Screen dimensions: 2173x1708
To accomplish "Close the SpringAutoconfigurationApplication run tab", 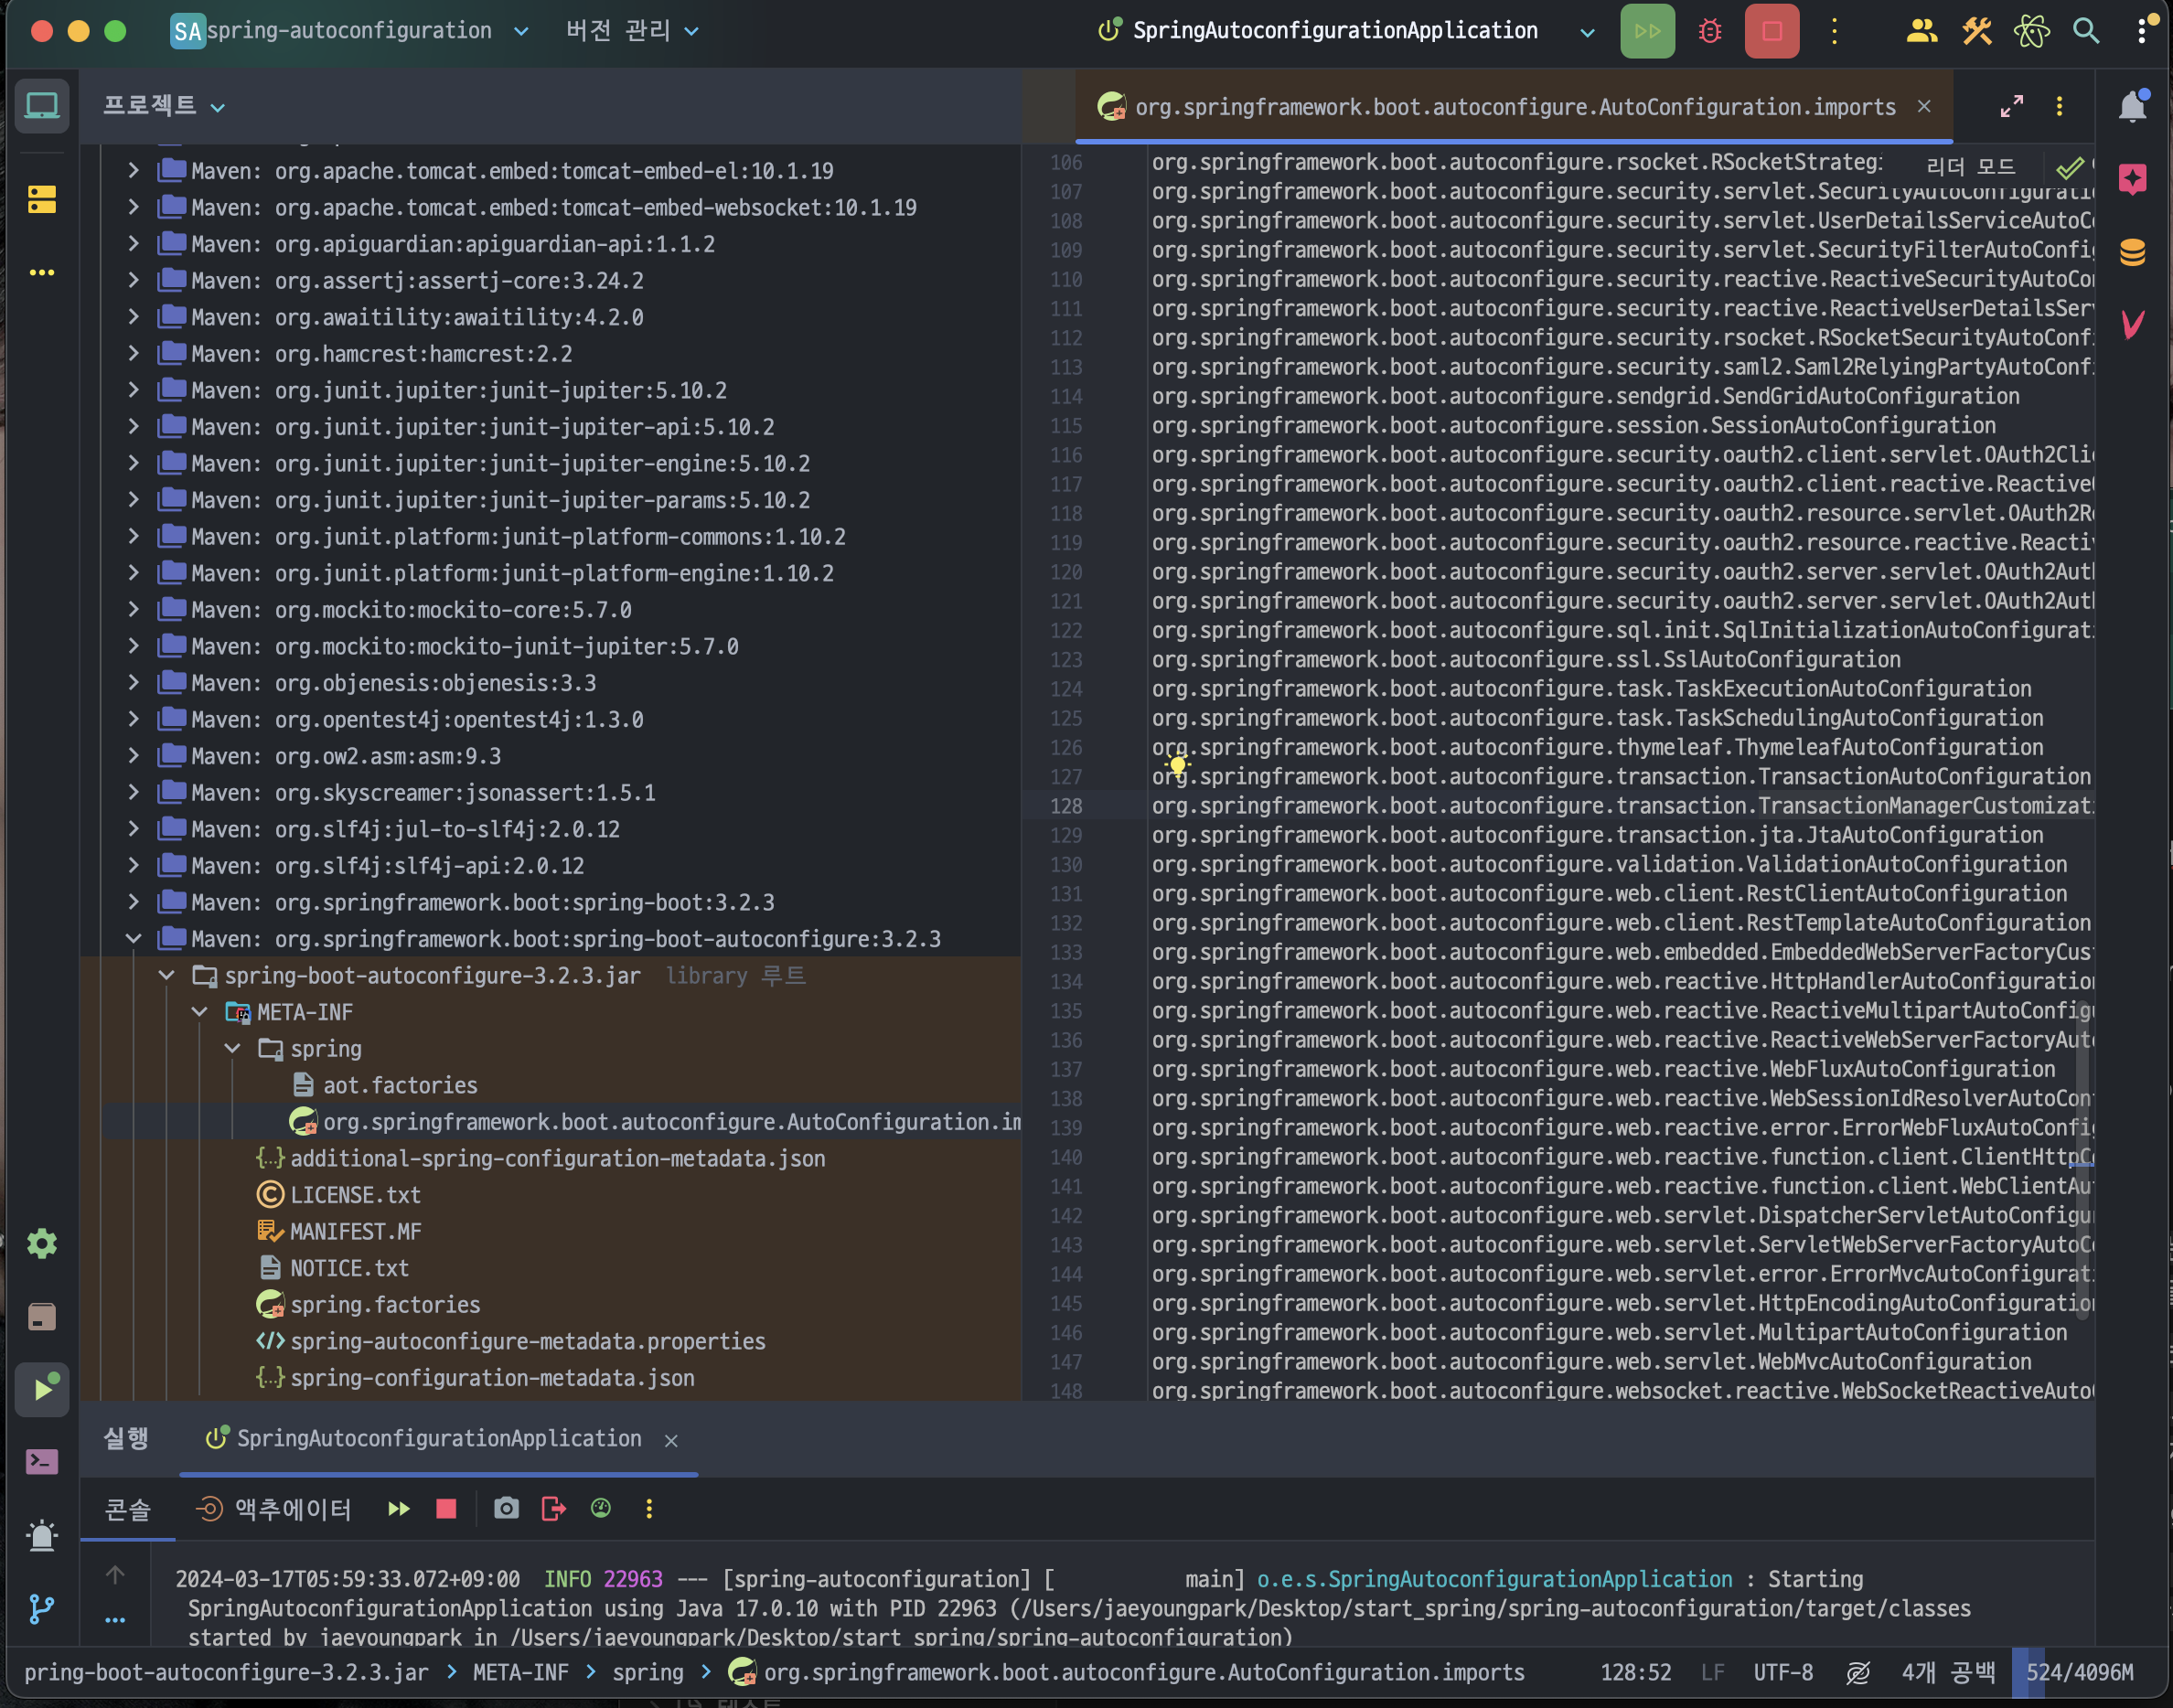I will (671, 1440).
